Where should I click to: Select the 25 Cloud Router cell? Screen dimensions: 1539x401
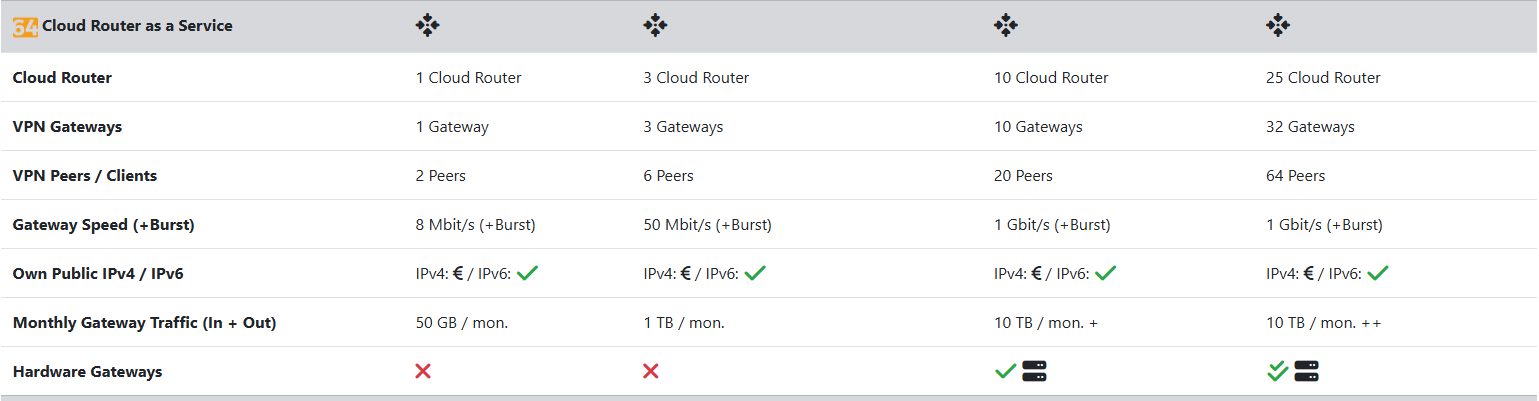coord(1323,78)
